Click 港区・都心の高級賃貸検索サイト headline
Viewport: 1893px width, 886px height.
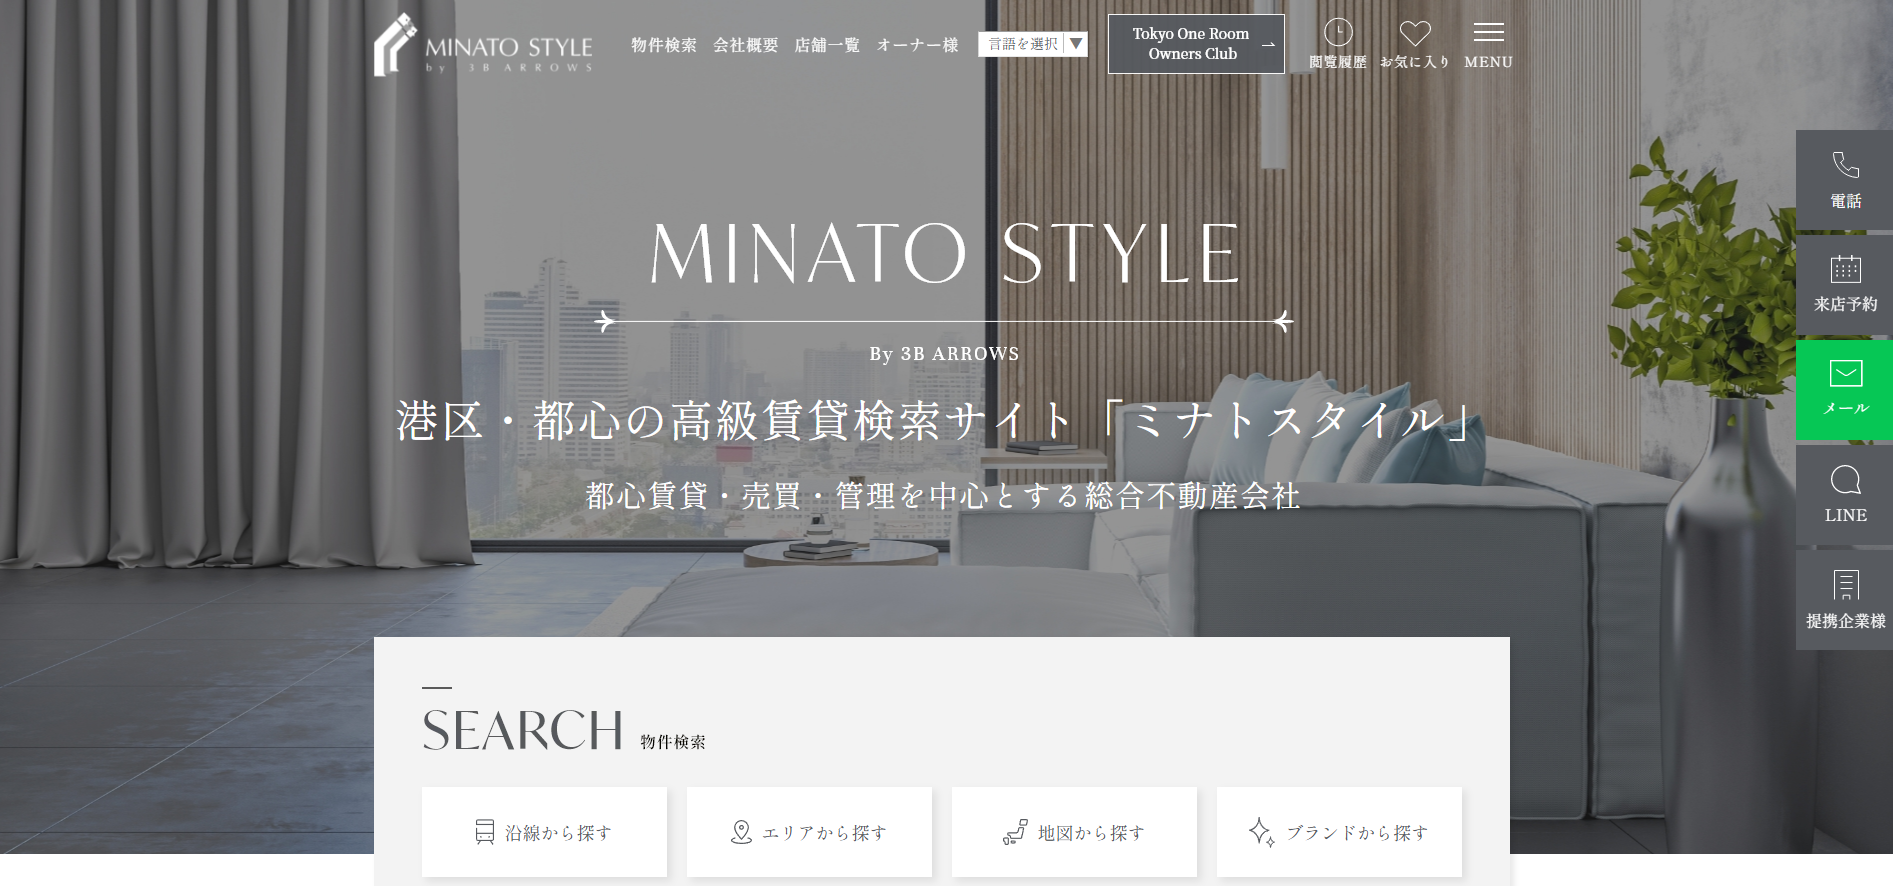click(x=938, y=421)
